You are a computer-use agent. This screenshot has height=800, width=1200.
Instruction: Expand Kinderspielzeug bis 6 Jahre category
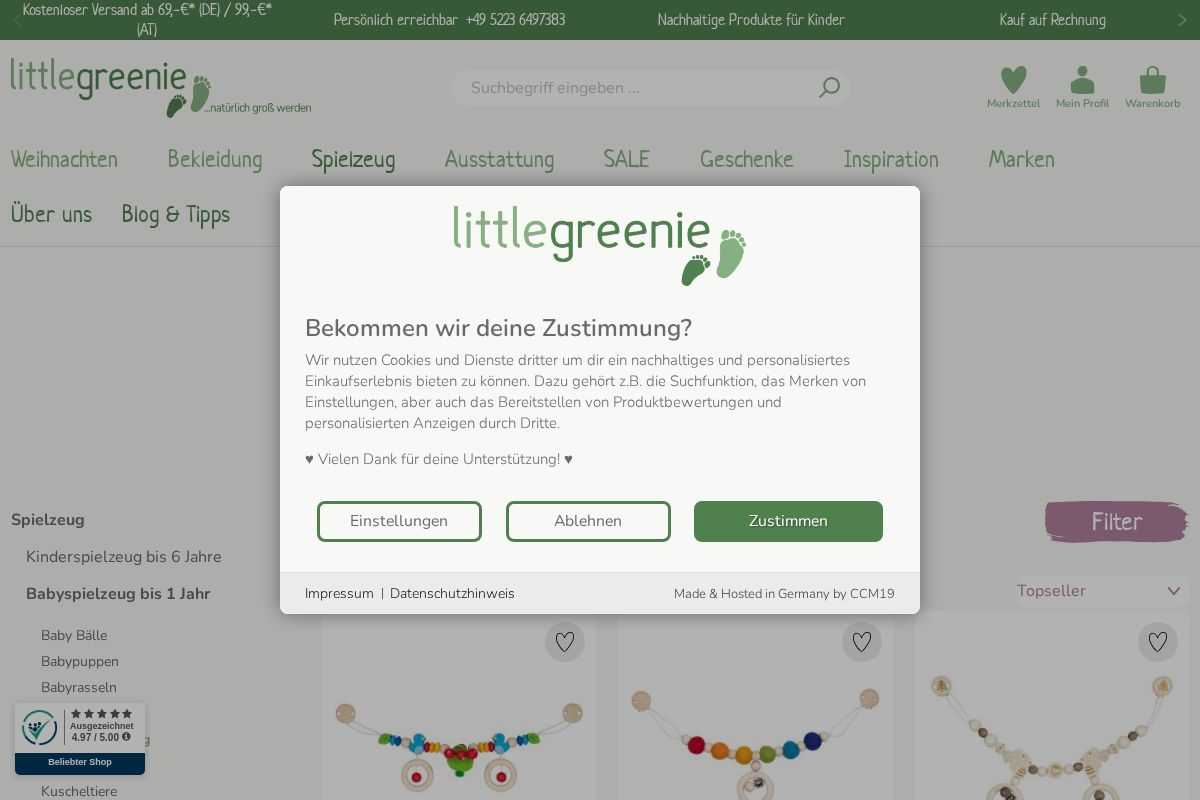point(124,557)
